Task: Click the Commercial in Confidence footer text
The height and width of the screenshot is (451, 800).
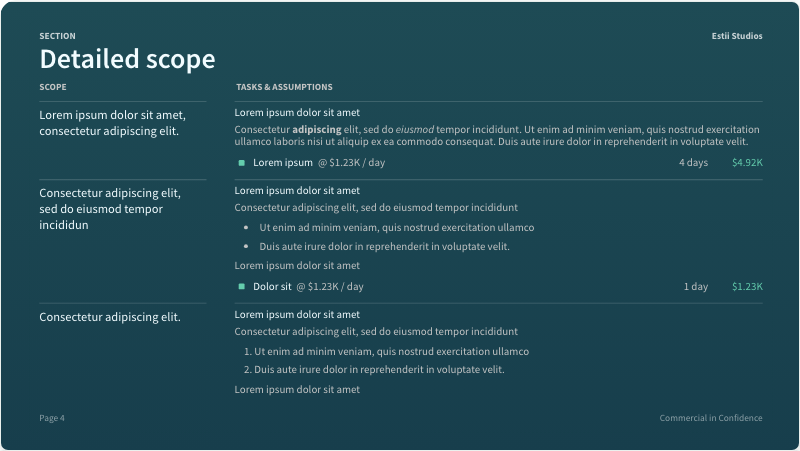Action: click(711, 418)
